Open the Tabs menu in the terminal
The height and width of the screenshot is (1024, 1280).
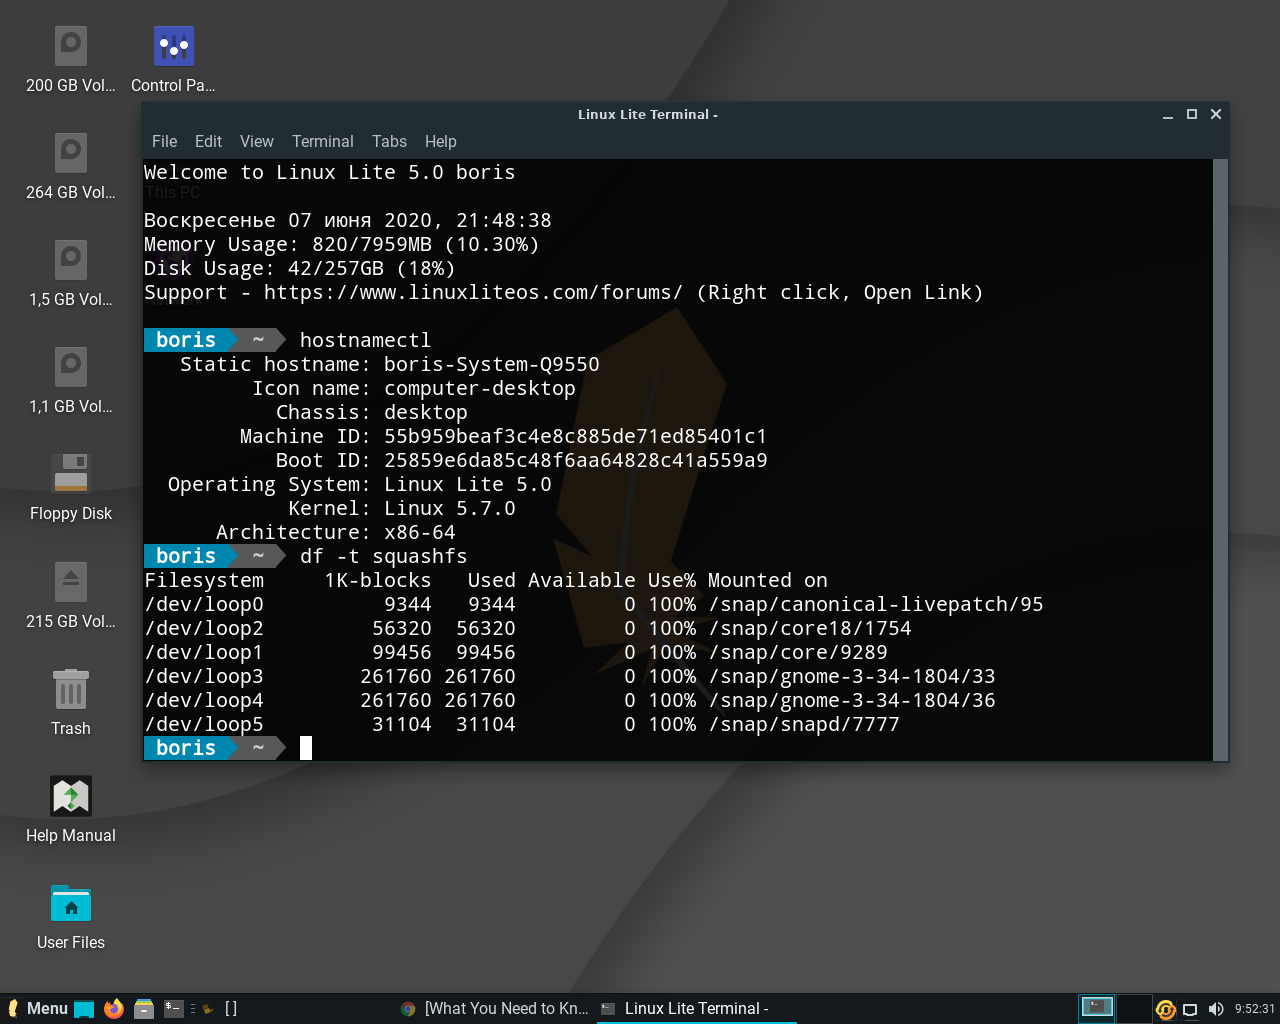click(389, 141)
